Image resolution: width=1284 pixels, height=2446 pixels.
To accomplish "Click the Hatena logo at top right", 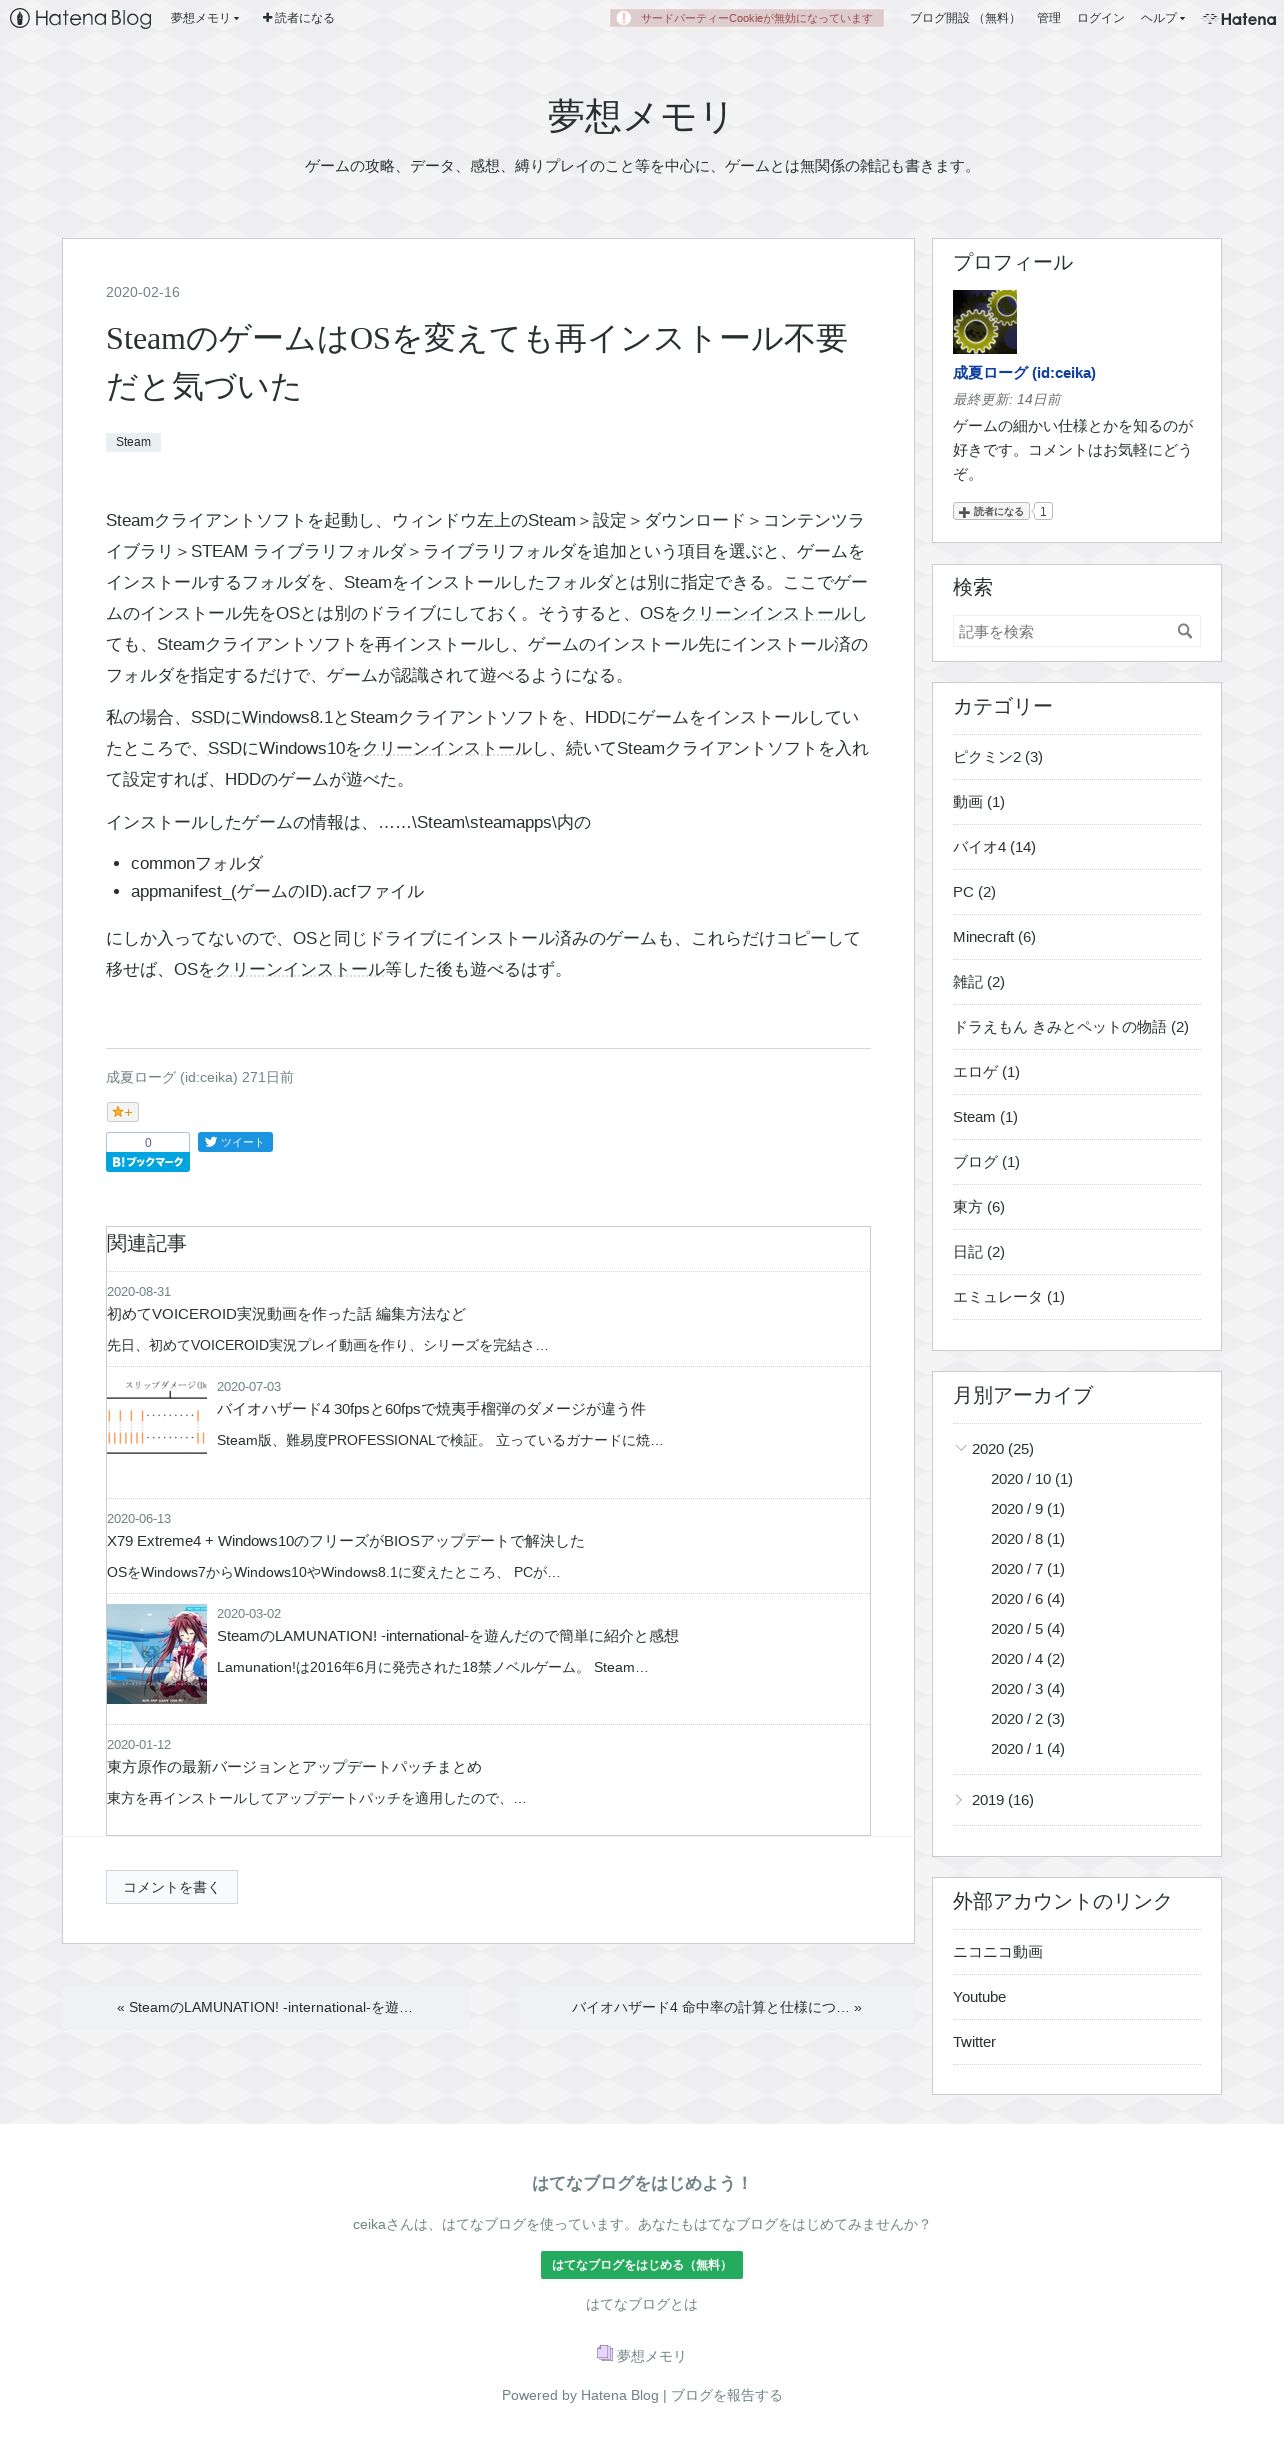I will pyautogui.click(x=1240, y=18).
